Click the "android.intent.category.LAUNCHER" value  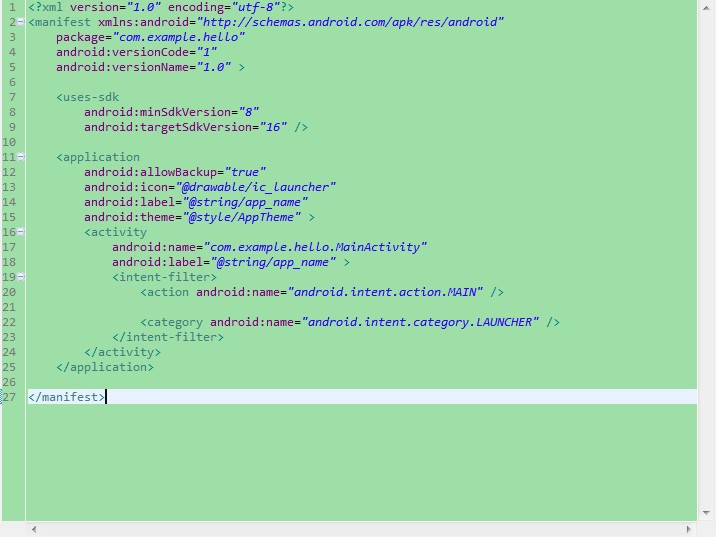[x=420, y=322]
